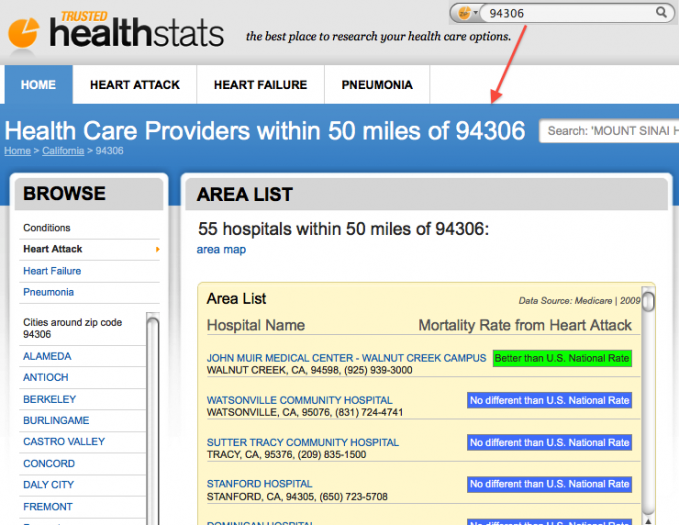Click the 'Hospital Name' column header
Image resolution: width=679 pixels, height=525 pixels.
[255, 325]
